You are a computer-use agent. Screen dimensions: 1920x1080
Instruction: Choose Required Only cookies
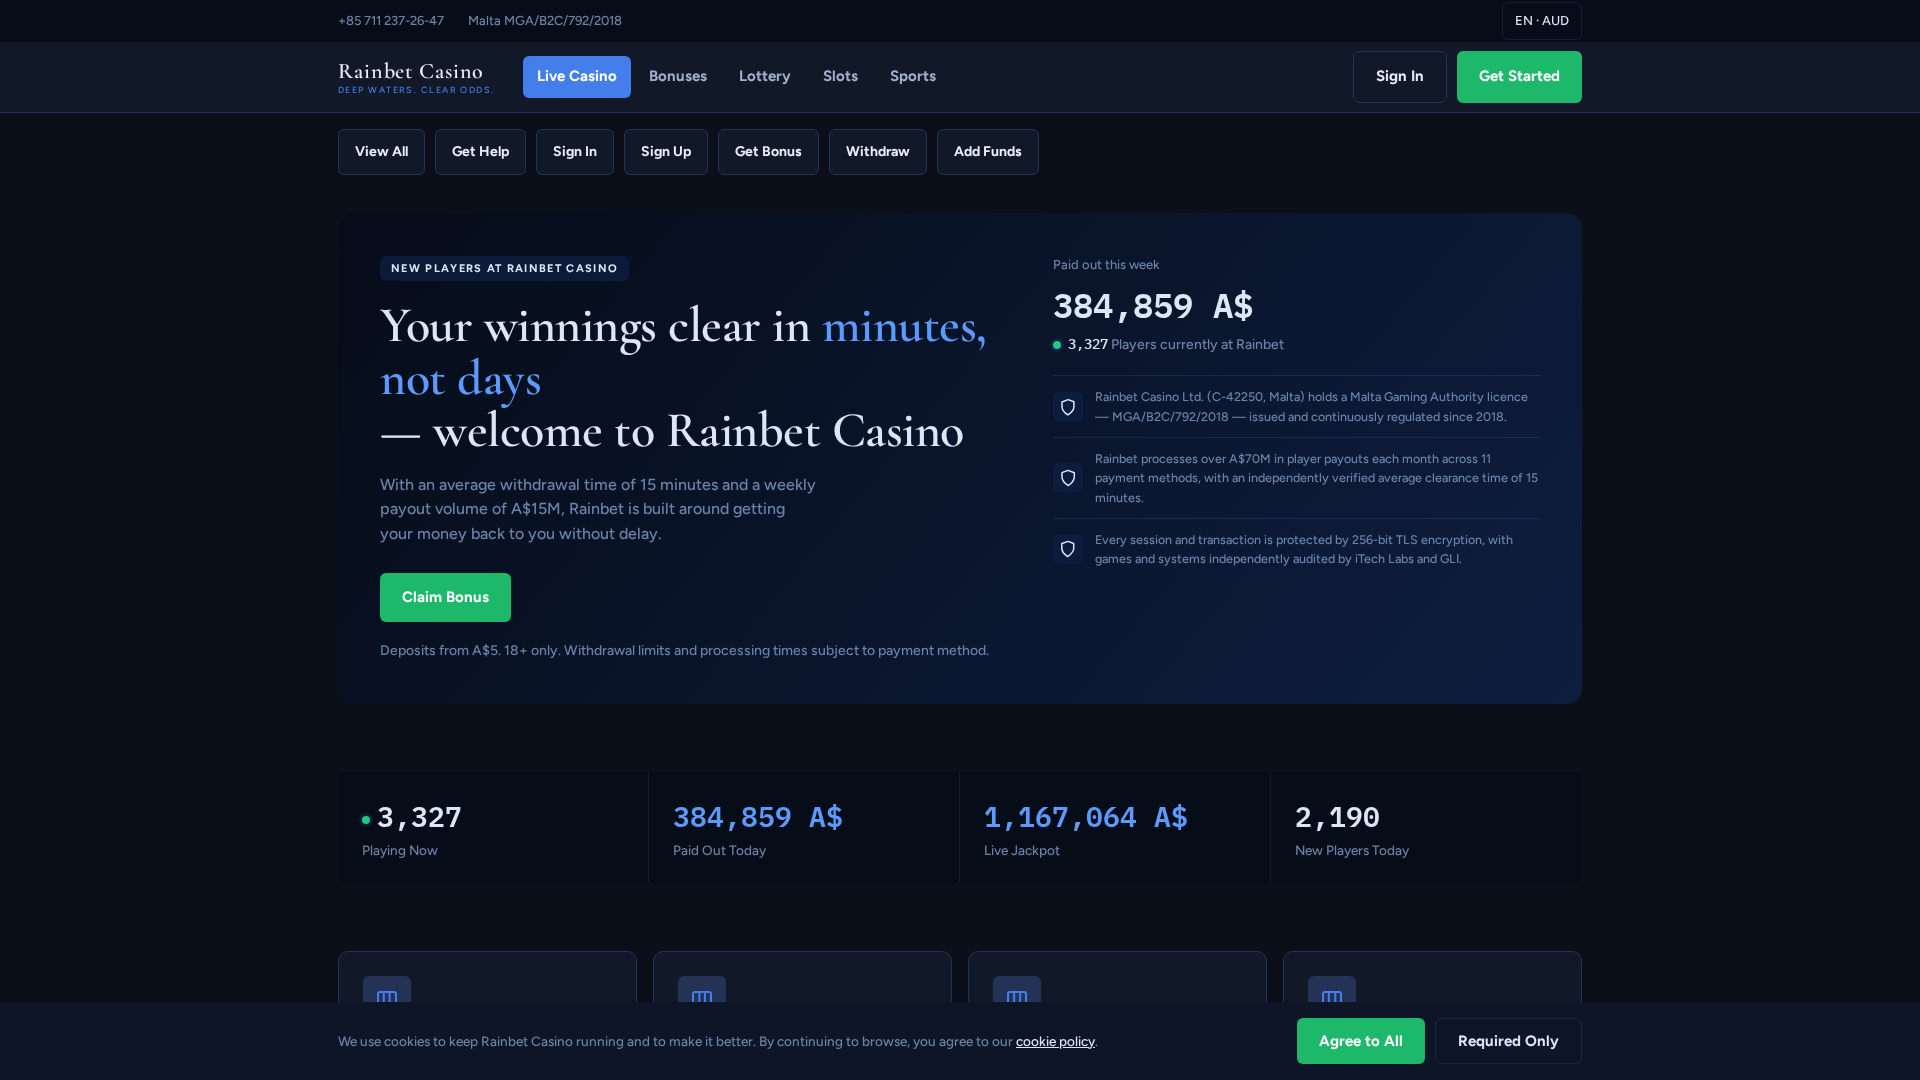[1508, 1041]
